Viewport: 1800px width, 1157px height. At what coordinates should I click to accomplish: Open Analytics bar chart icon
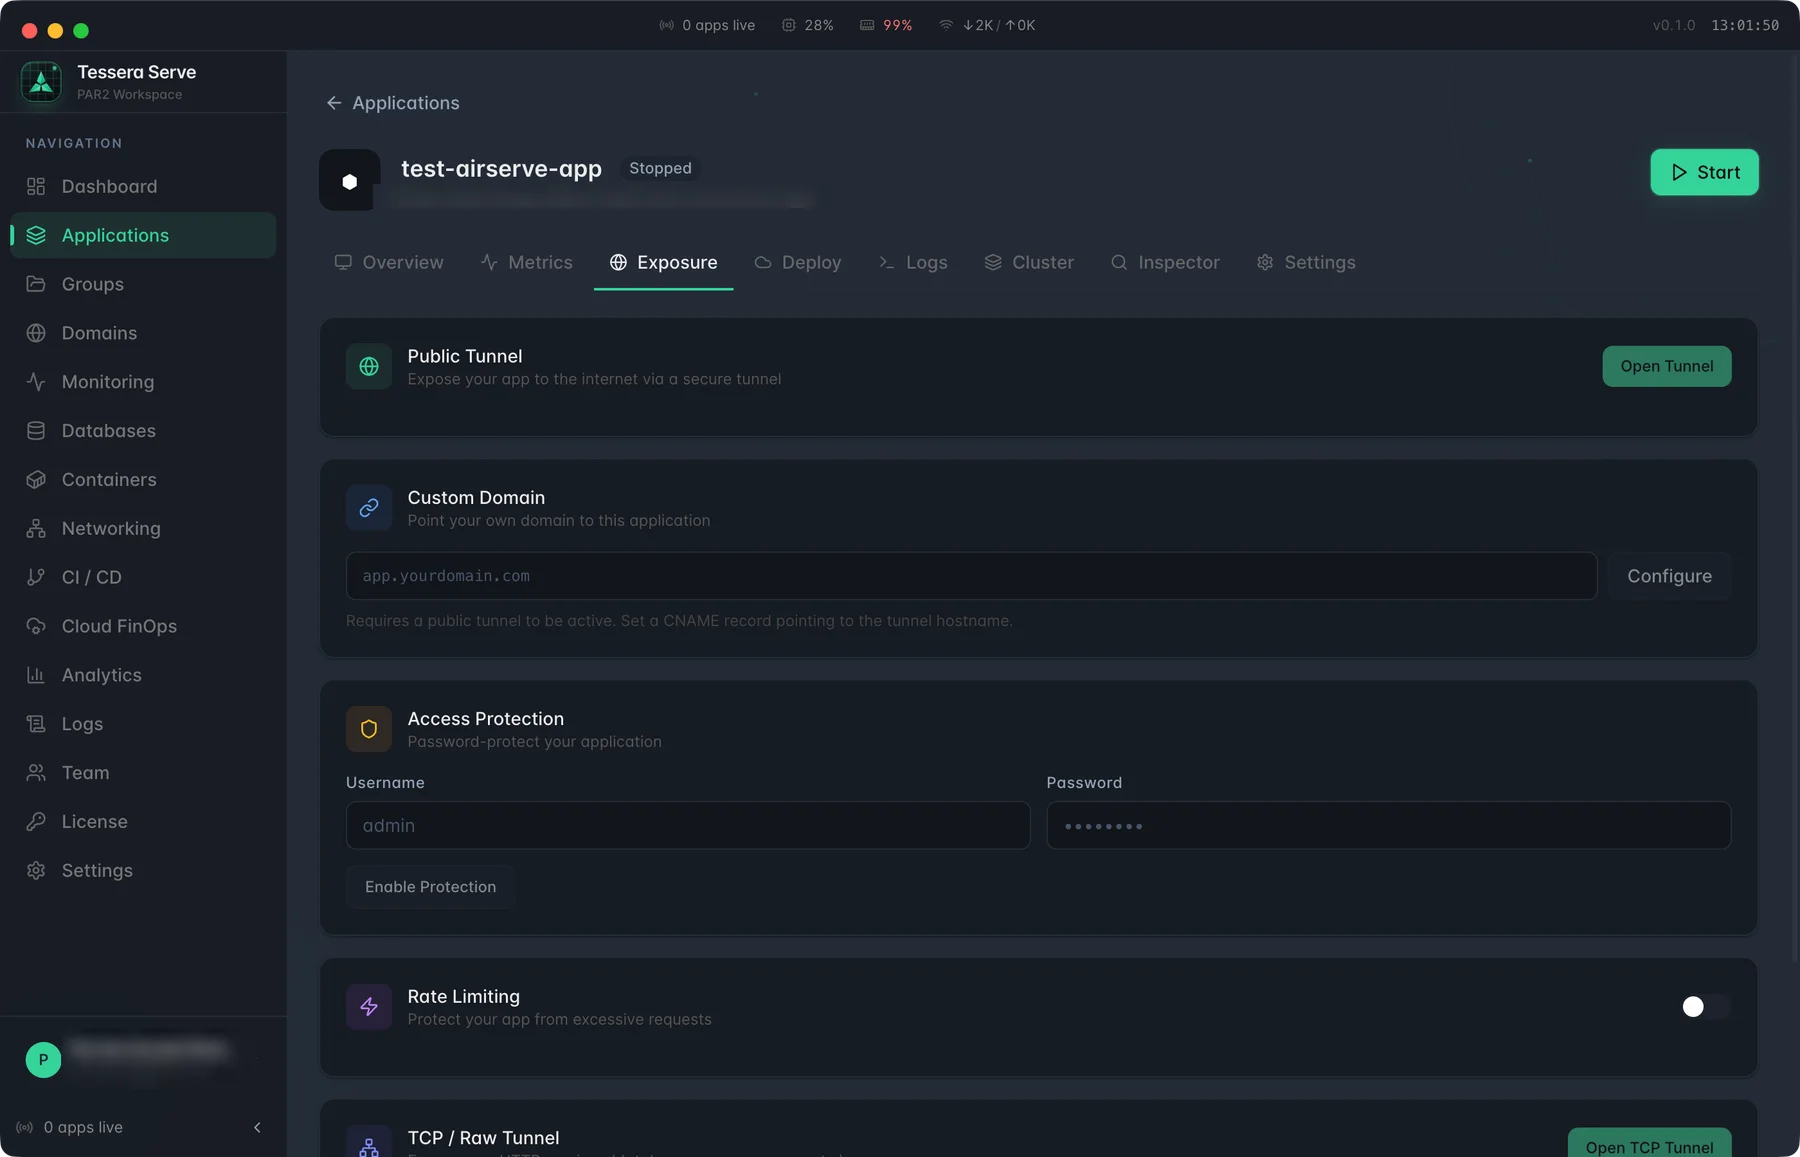click(x=36, y=675)
